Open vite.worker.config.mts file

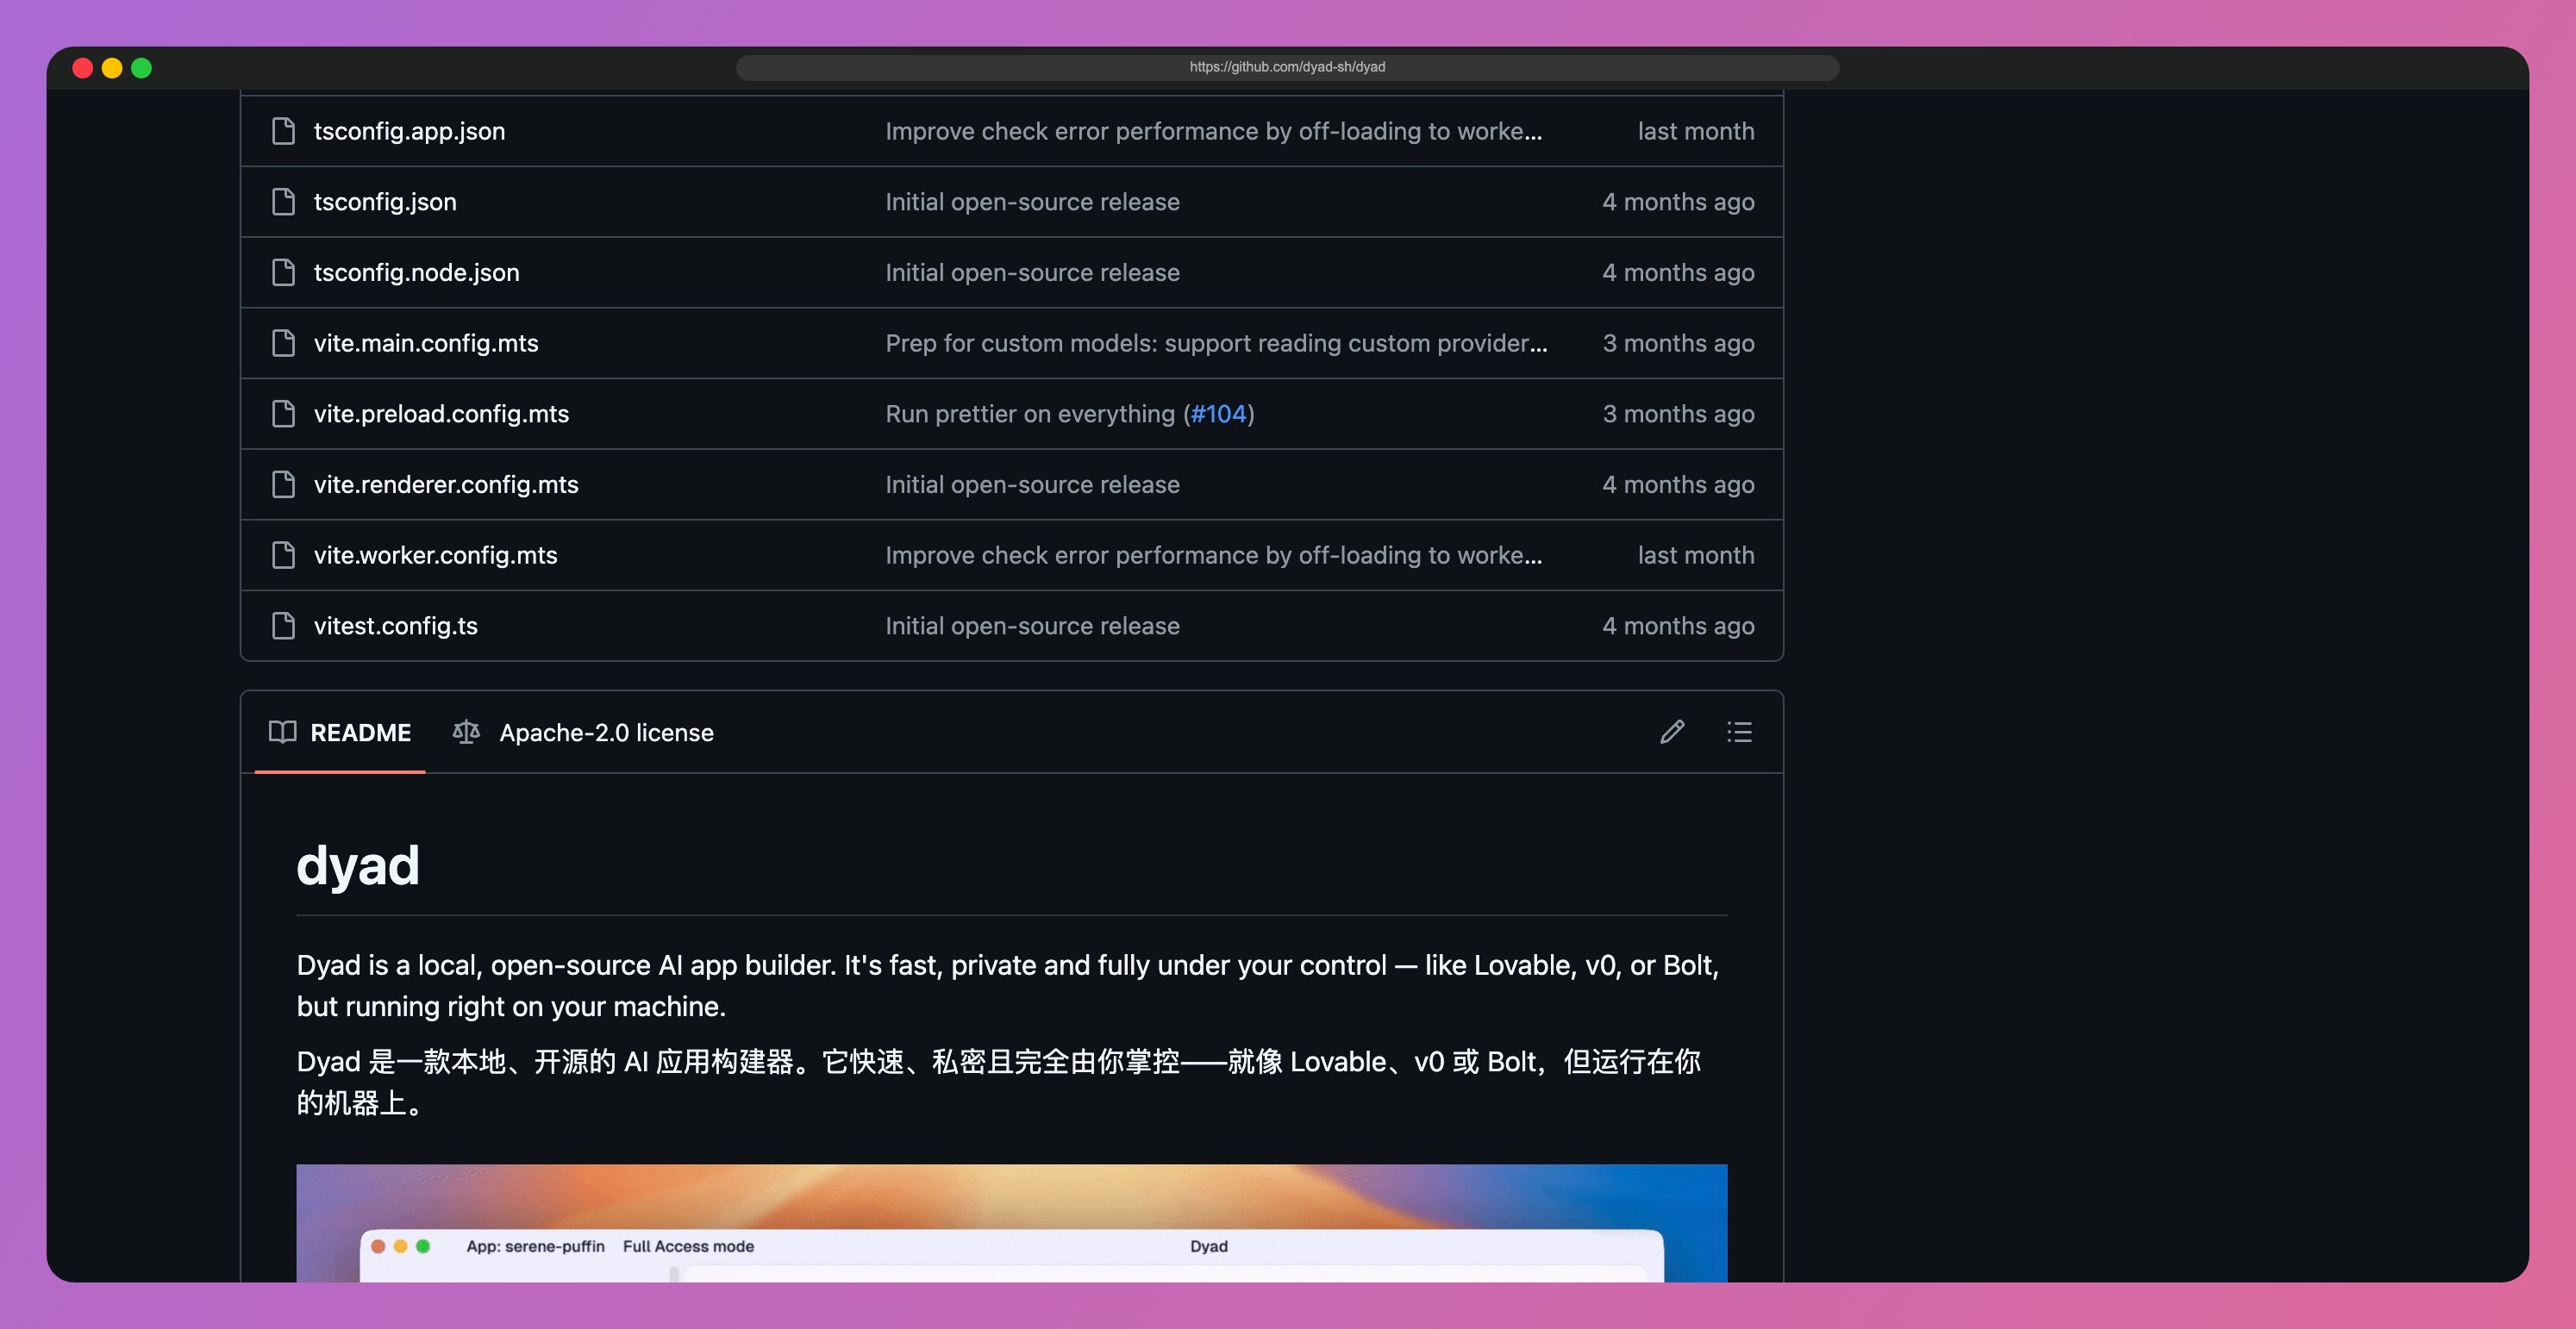(436, 555)
